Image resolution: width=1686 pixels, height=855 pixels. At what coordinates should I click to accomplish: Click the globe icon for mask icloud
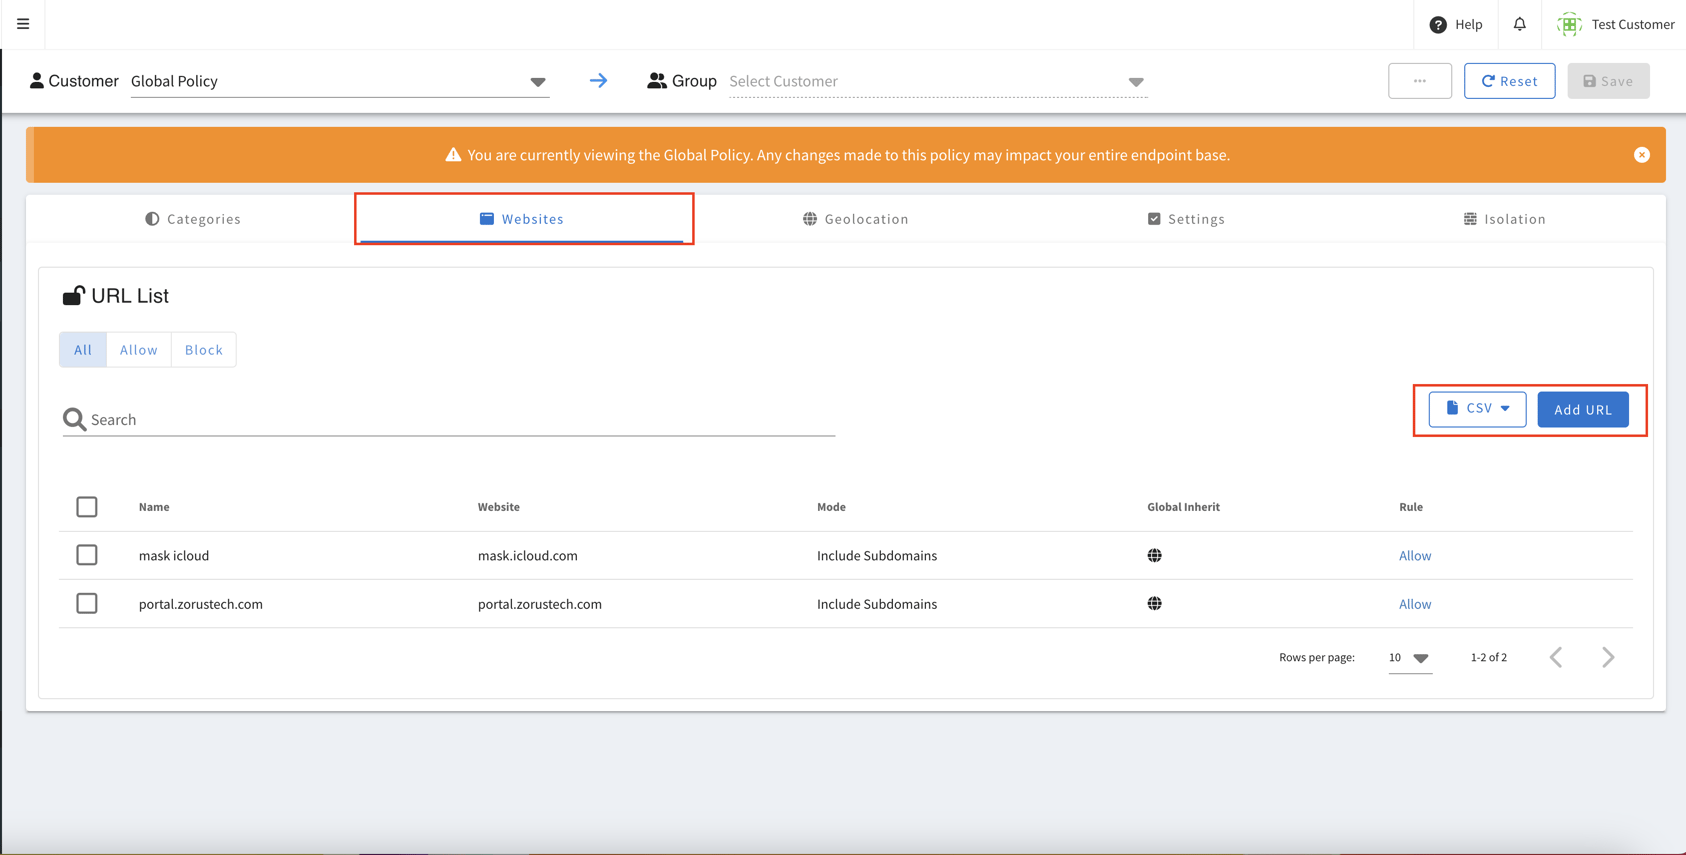click(1154, 556)
